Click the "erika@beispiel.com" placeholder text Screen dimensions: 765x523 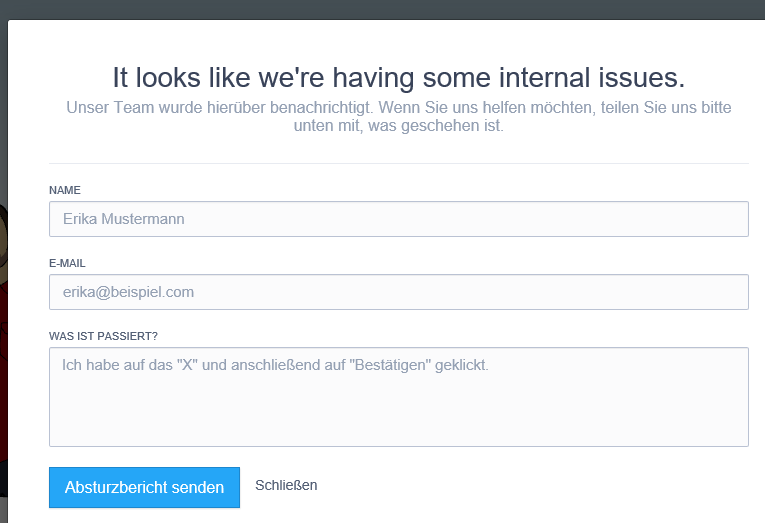[x=128, y=292]
